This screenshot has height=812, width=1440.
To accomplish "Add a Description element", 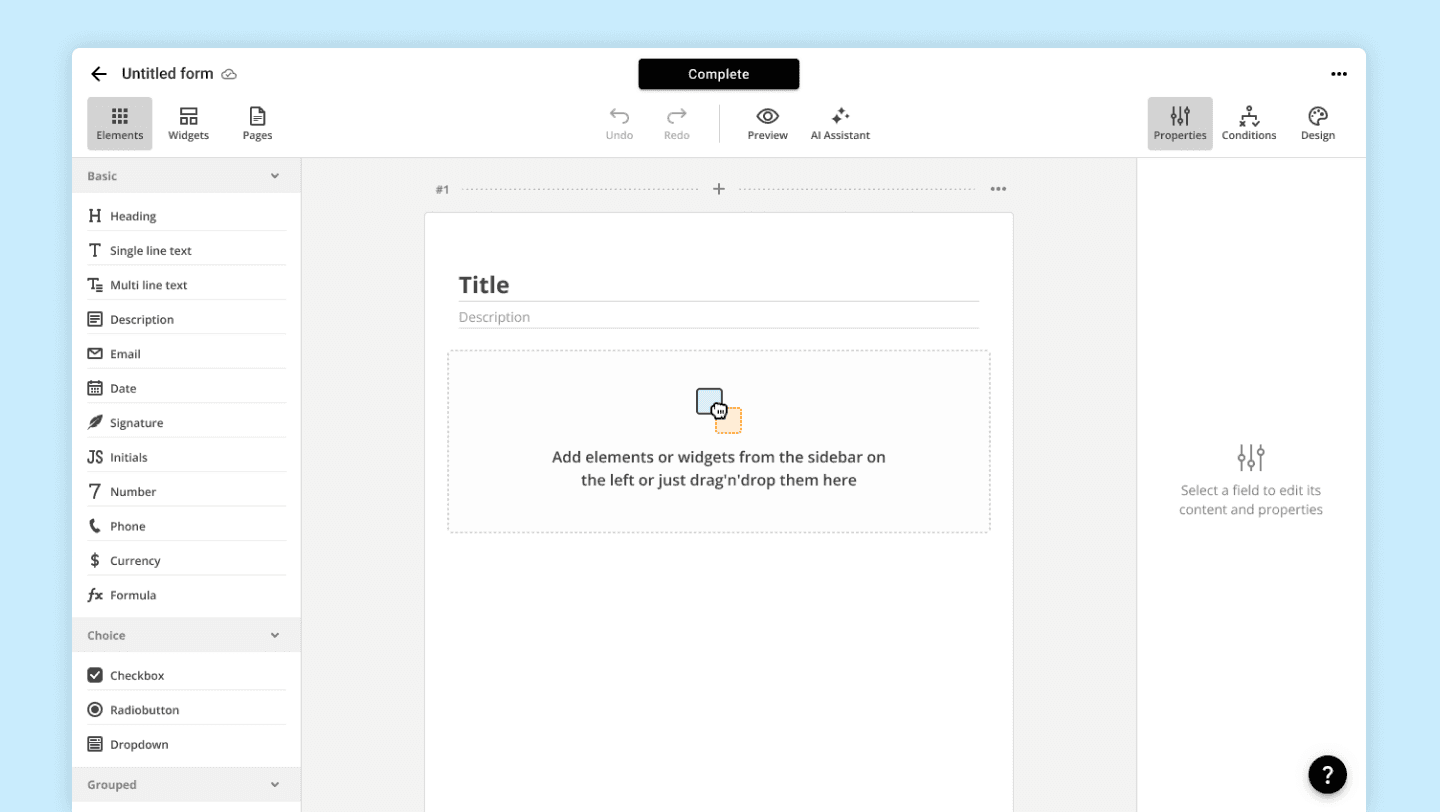I will click(186, 319).
